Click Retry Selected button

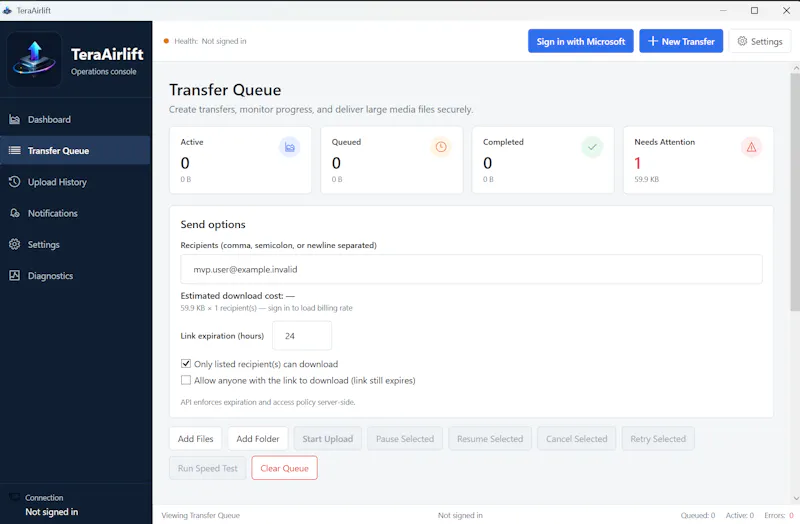[x=658, y=439]
